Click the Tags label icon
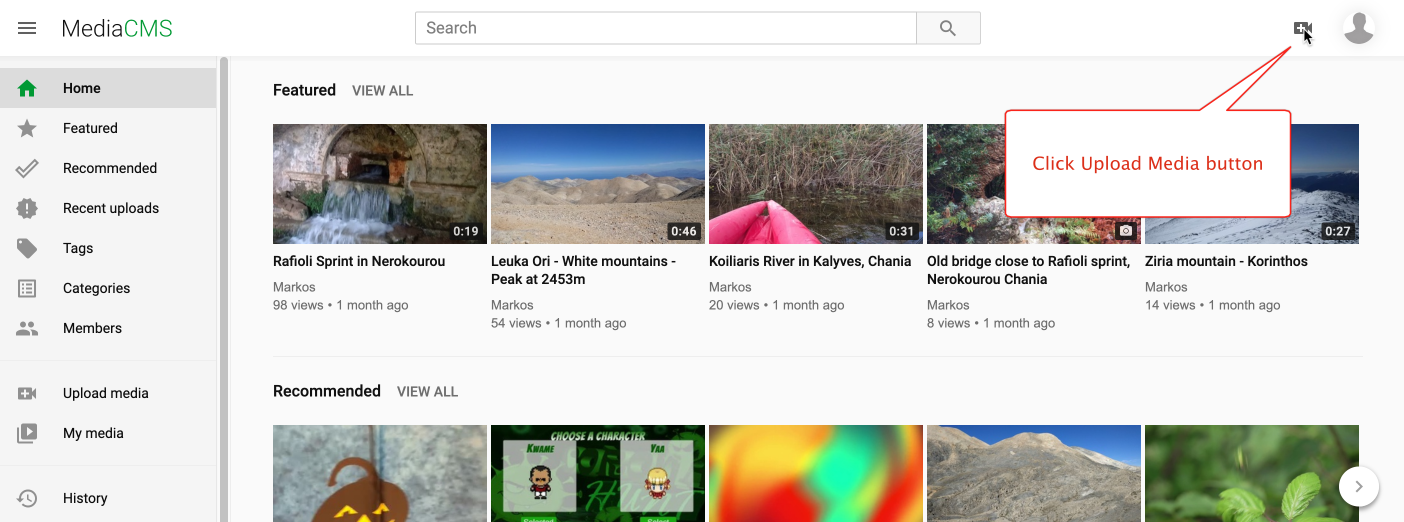This screenshot has width=1404, height=522. [x=27, y=248]
